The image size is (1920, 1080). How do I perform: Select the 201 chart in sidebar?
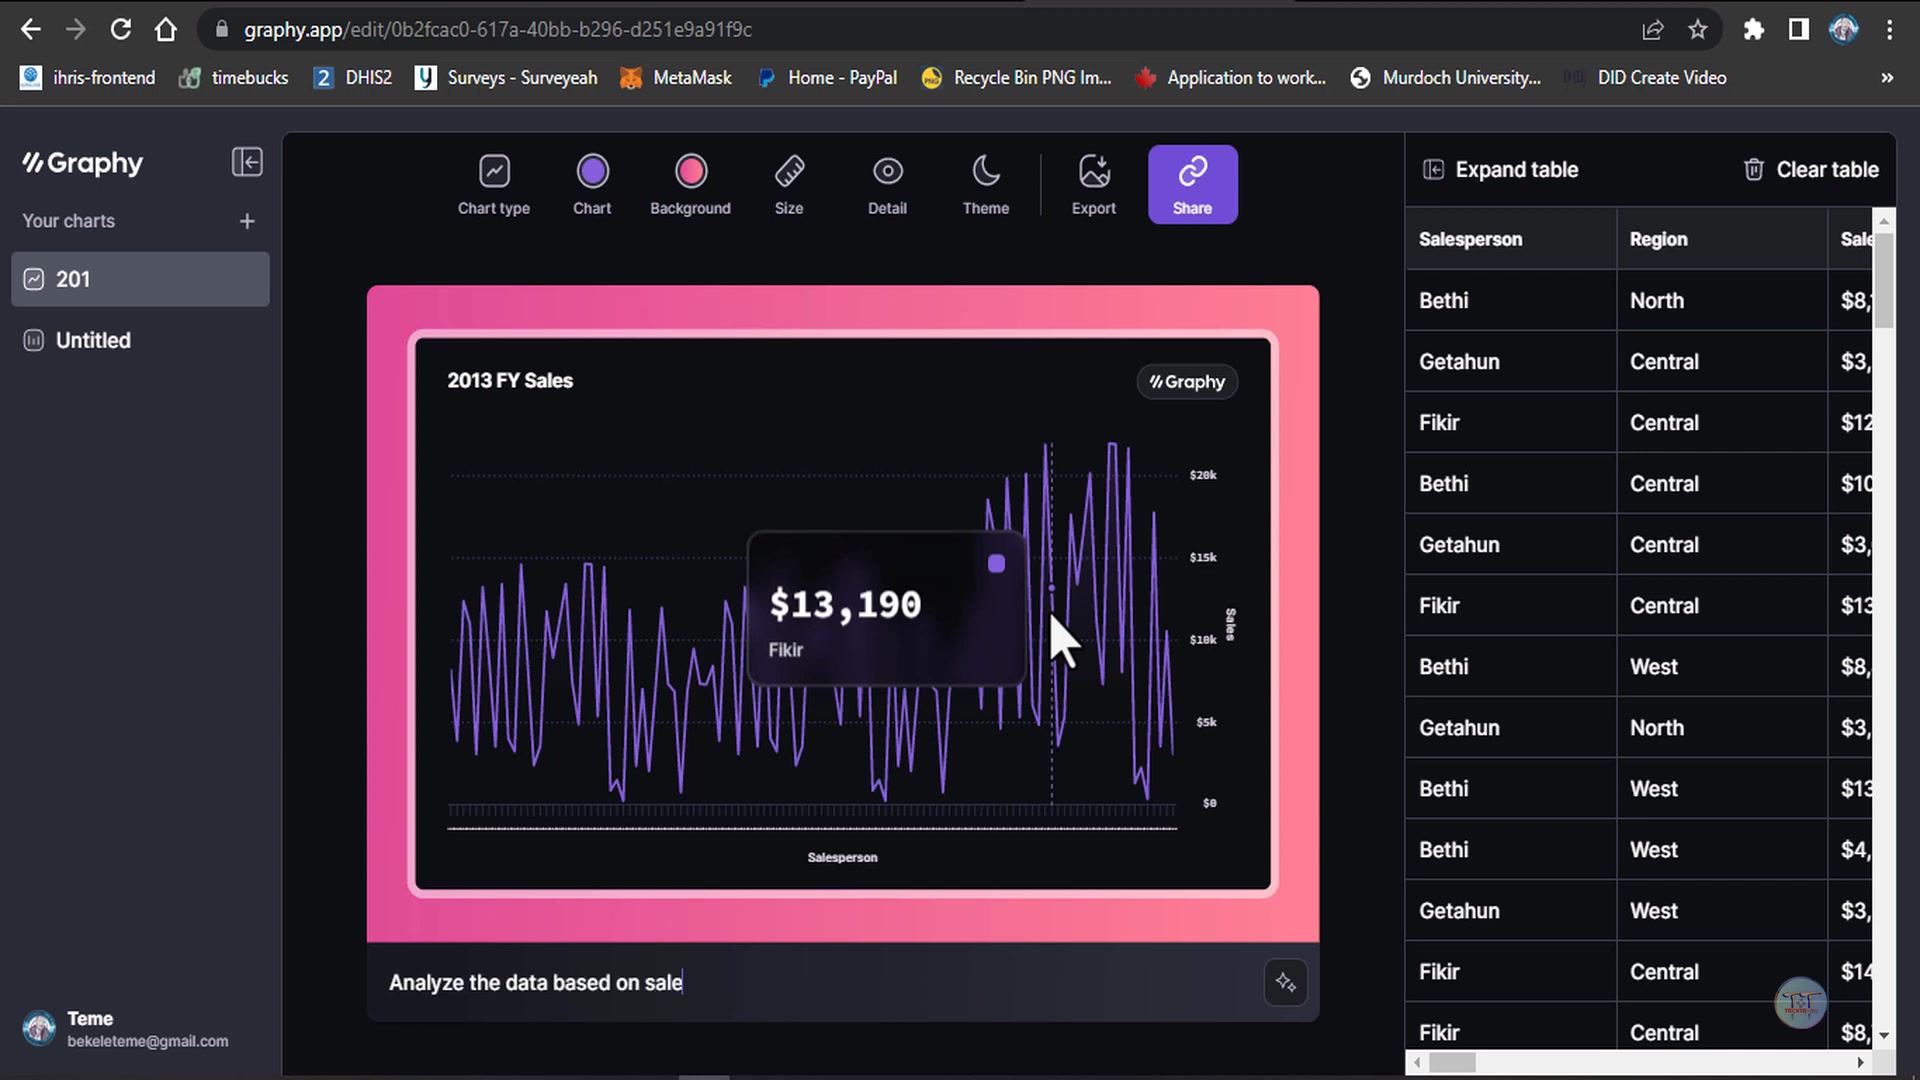point(140,279)
